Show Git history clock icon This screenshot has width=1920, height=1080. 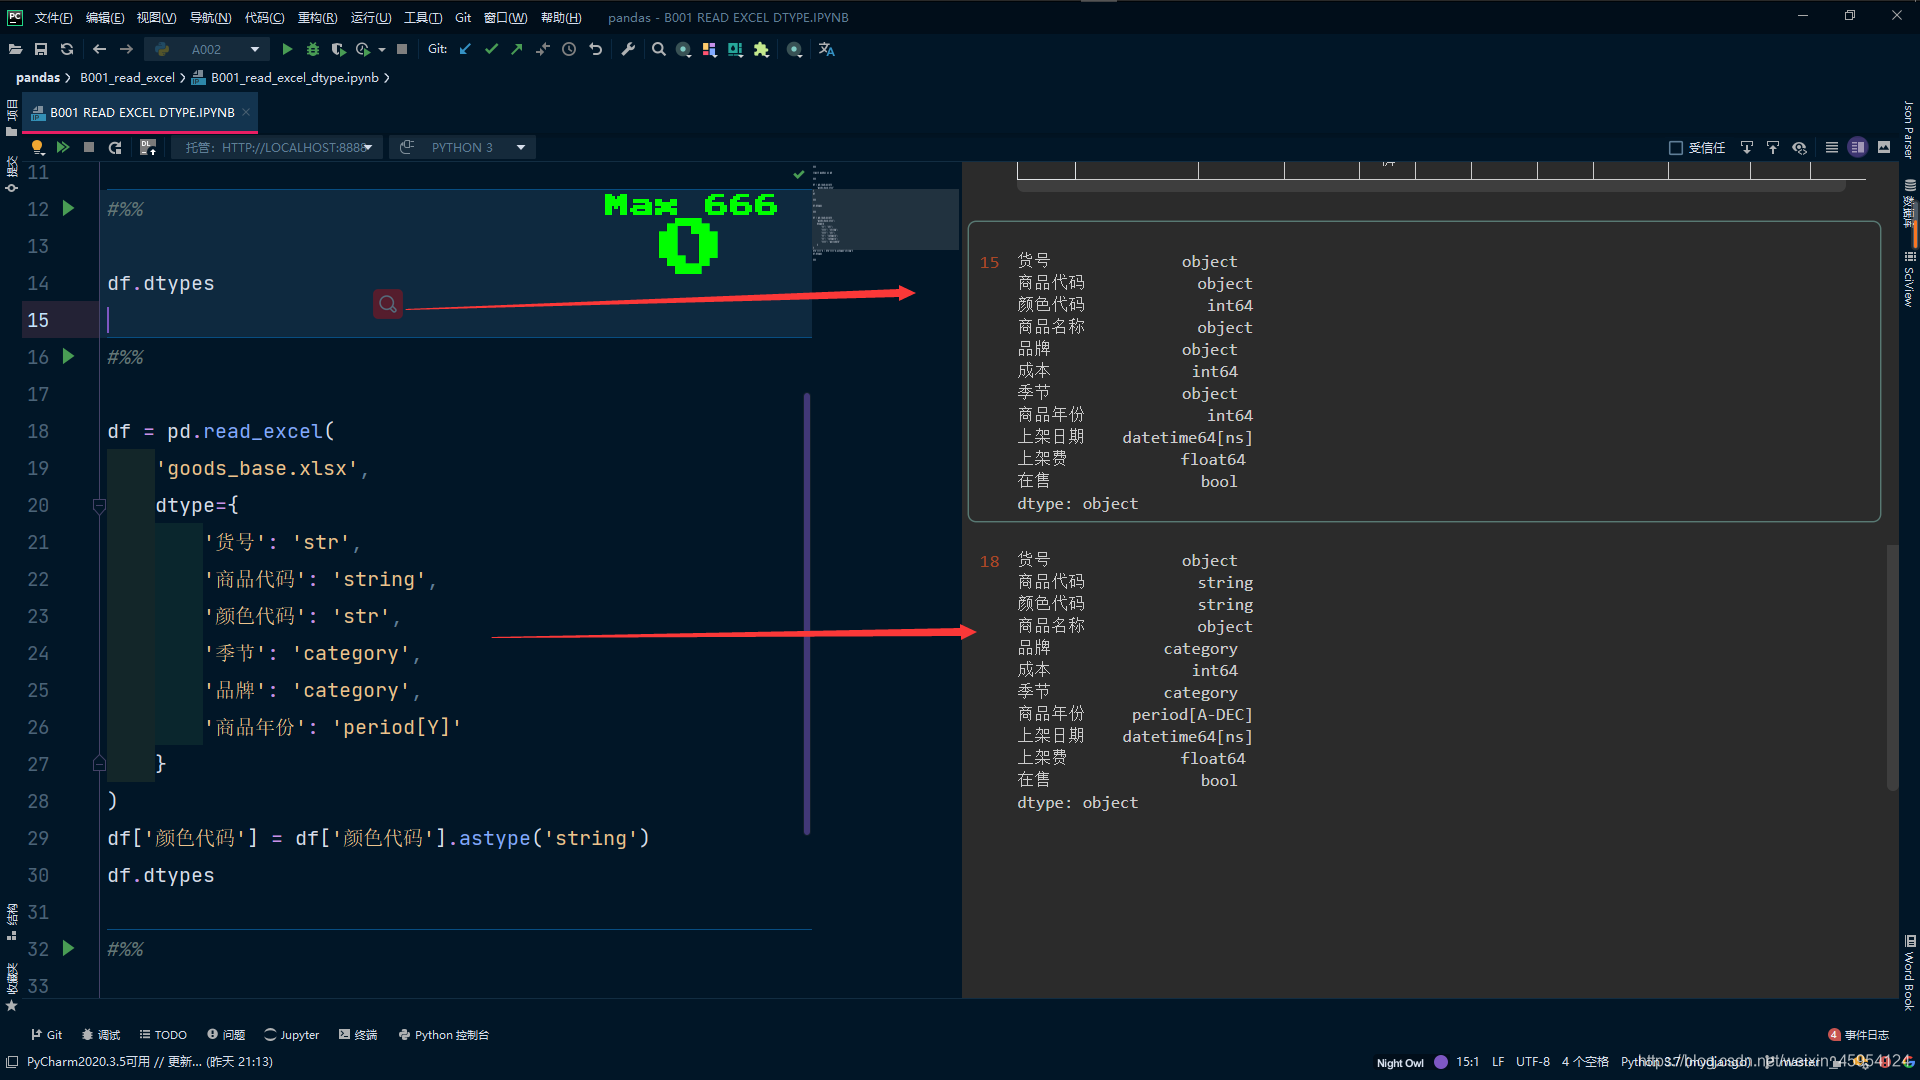(x=569, y=49)
